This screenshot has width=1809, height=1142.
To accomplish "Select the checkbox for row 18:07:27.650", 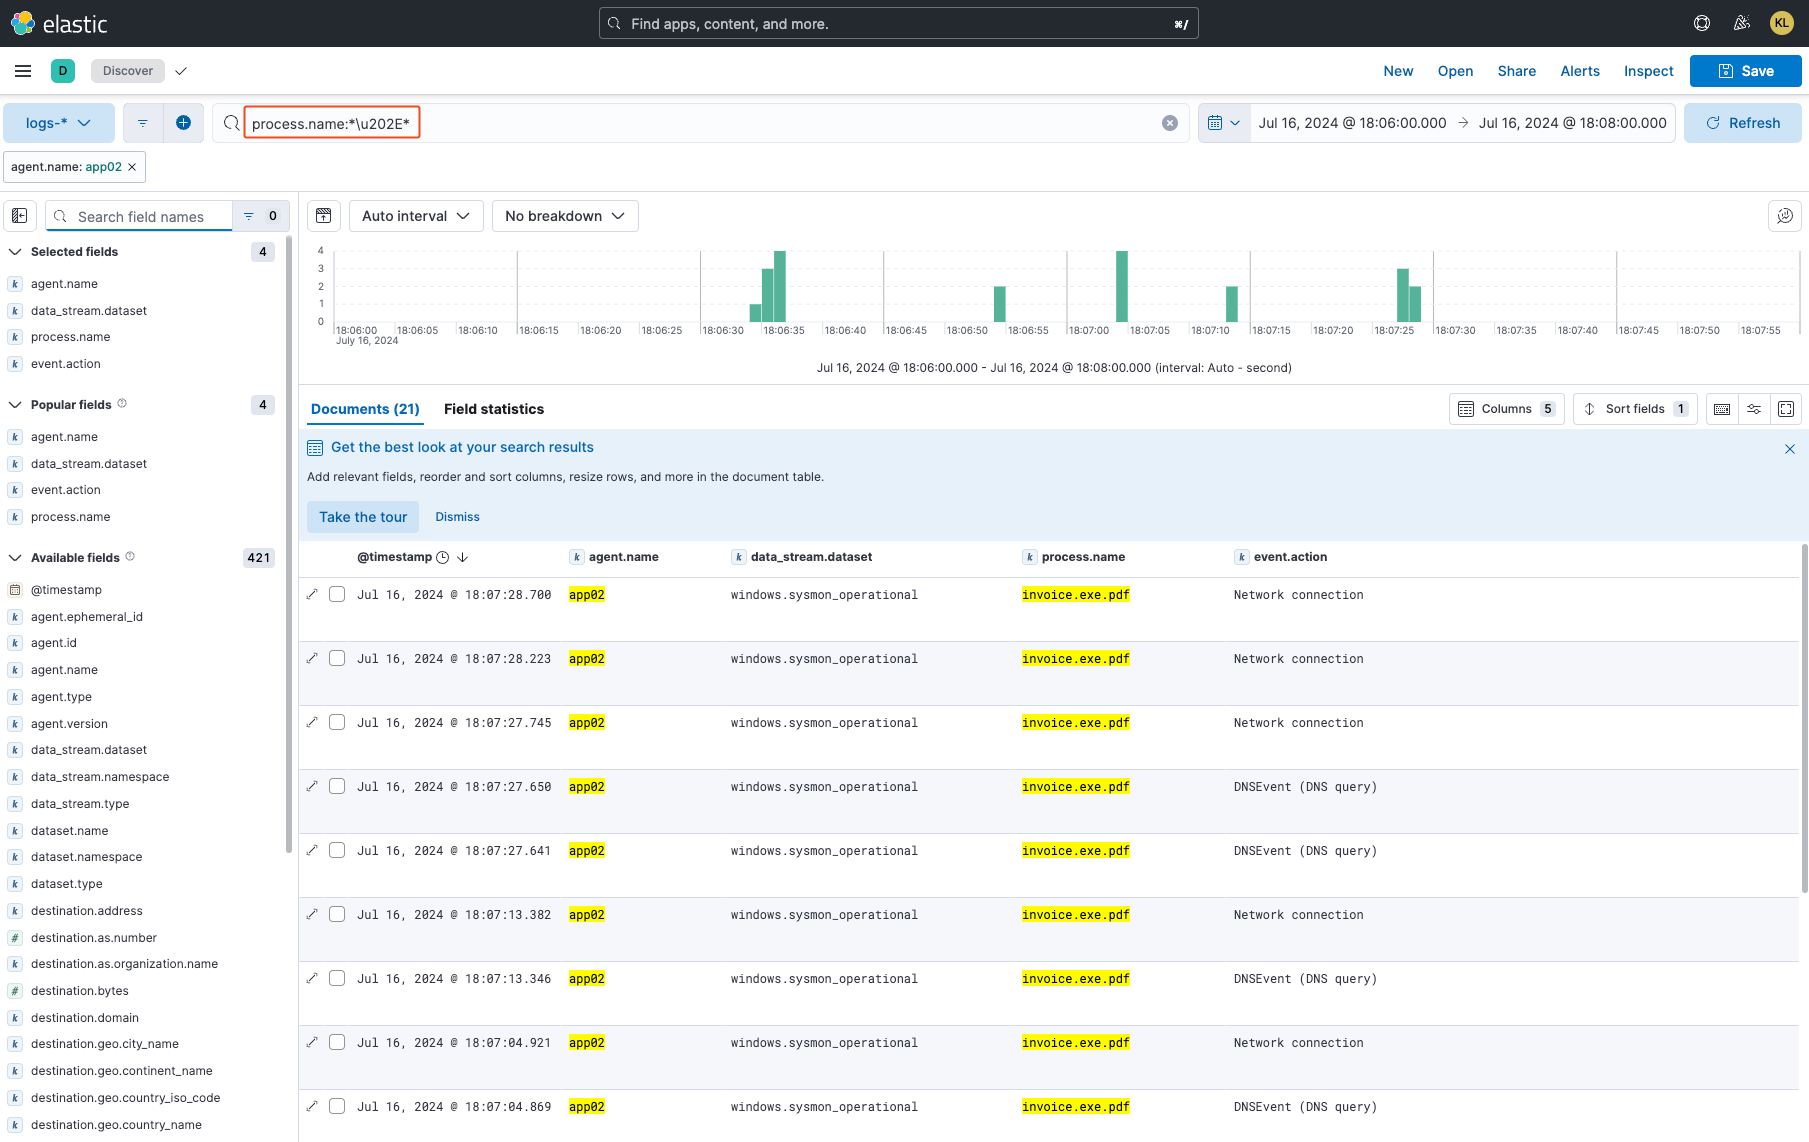I will [337, 786].
